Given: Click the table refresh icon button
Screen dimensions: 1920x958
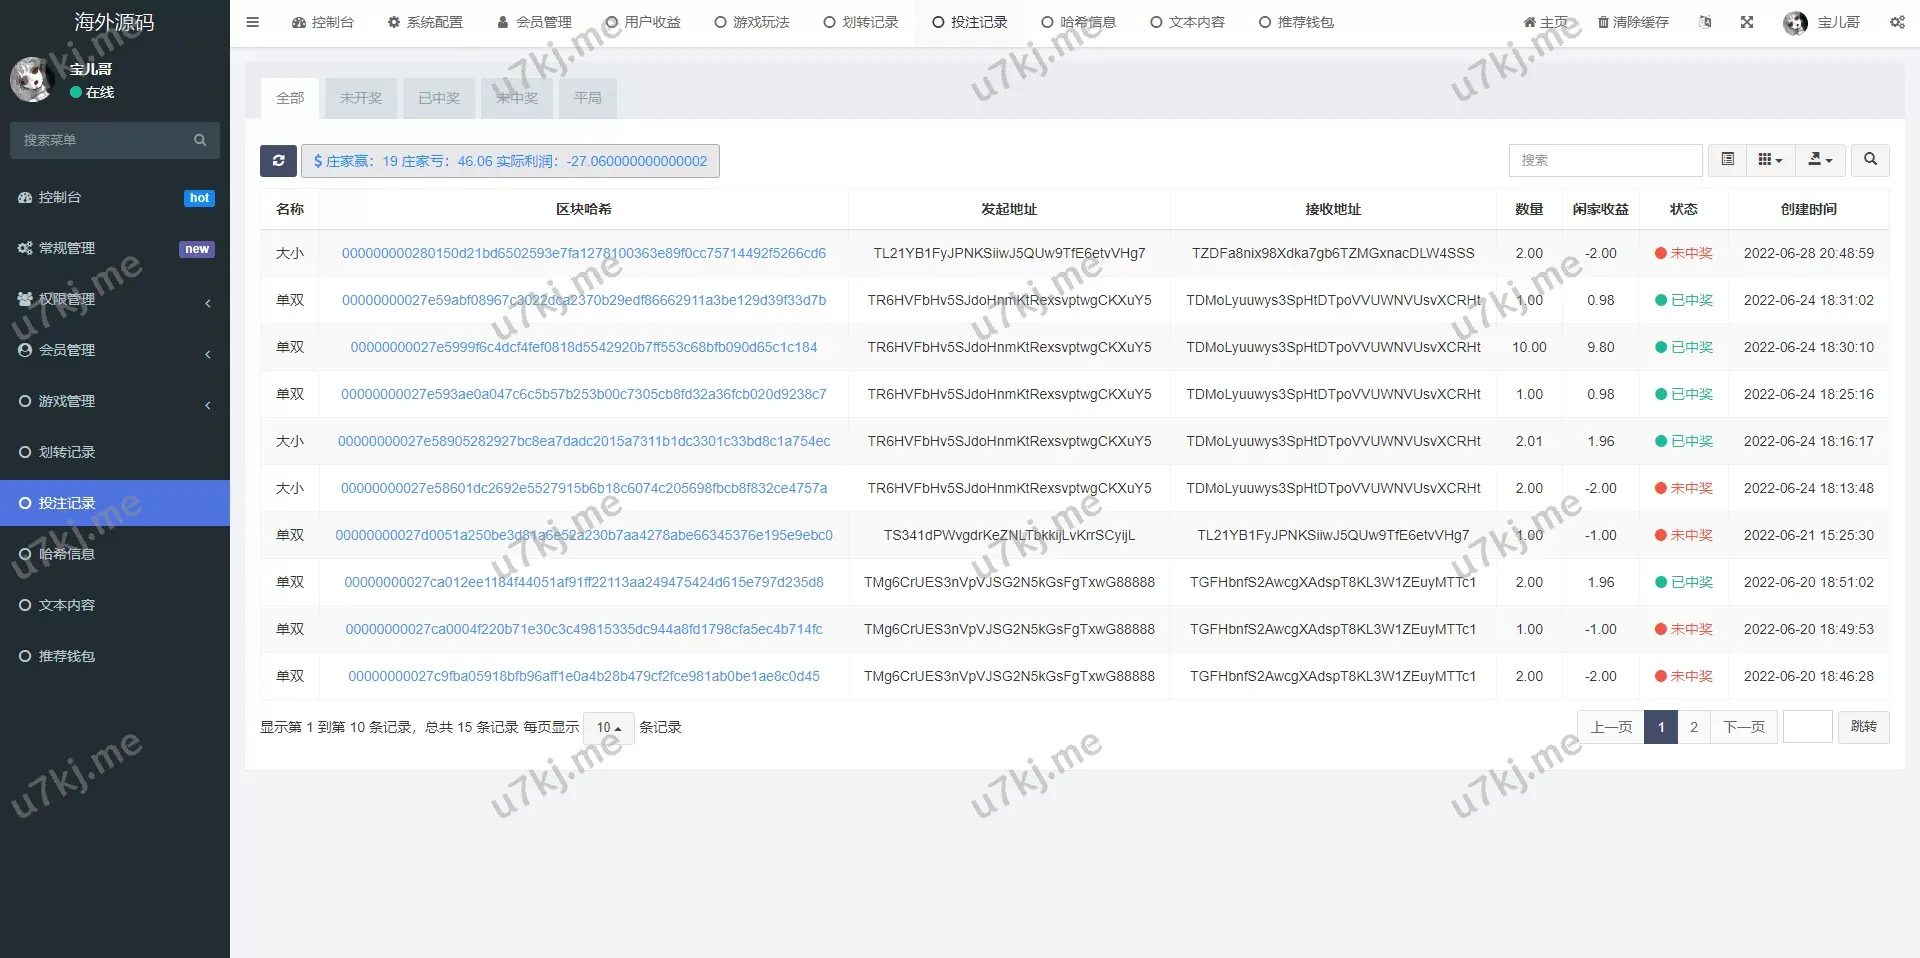Looking at the screenshot, I should pos(278,161).
